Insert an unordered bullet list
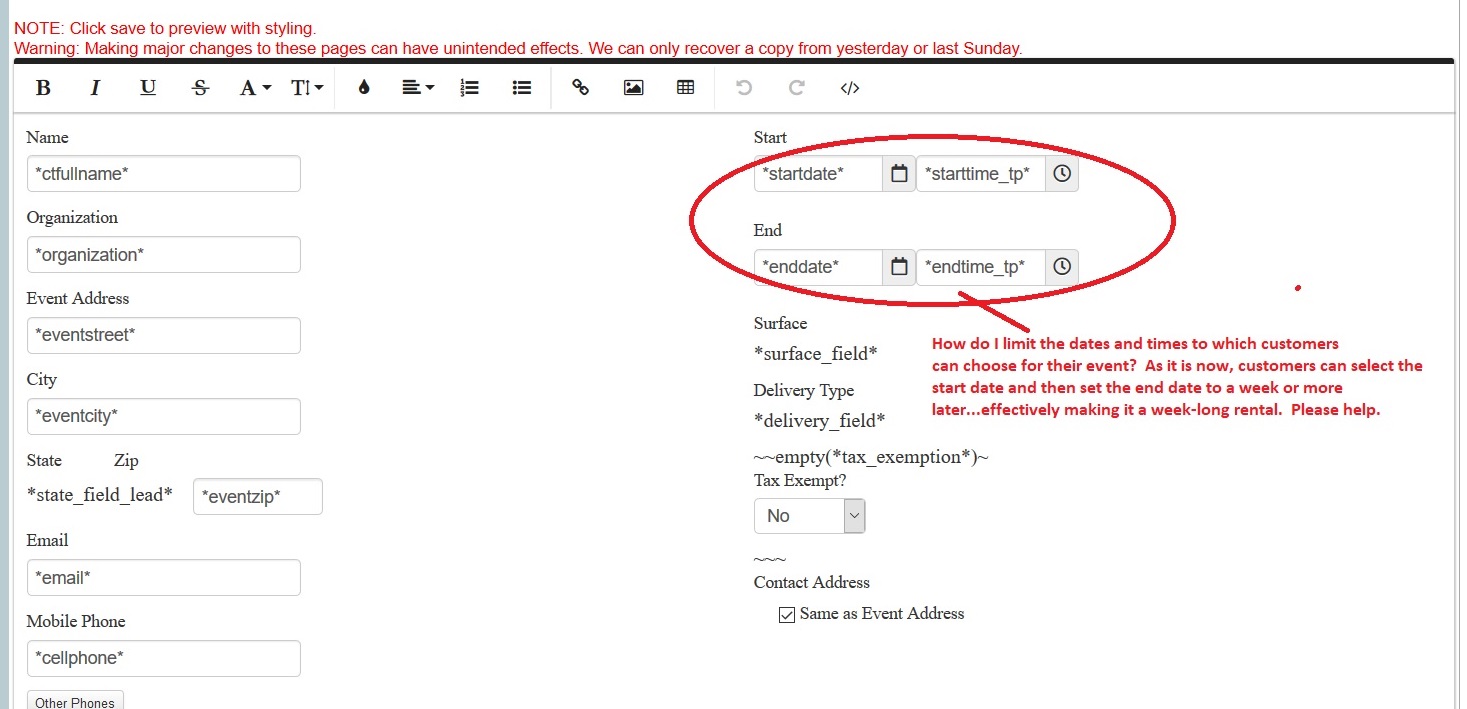The width and height of the screenshot is (1467, 709). (x=521, y=88)
